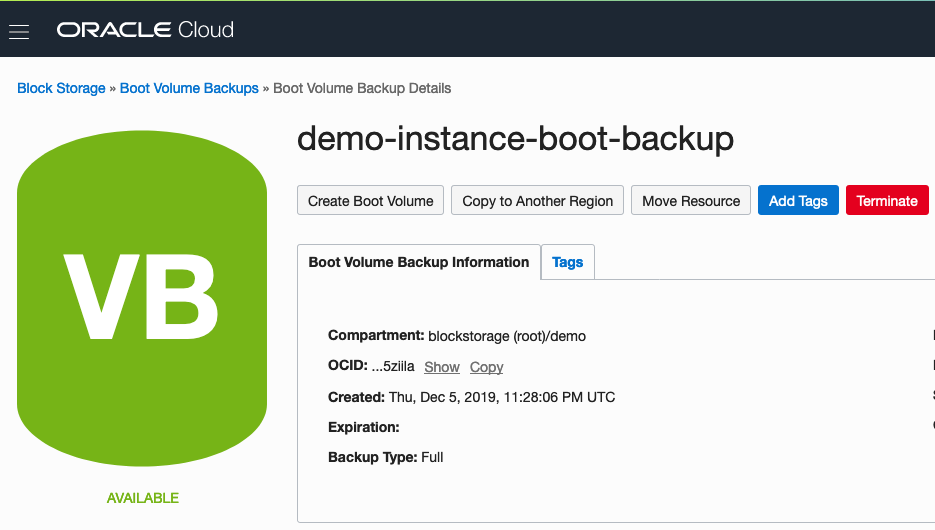The image size is (935, 530).
Task: Copy the OCID value
Action: click(487, 367)
